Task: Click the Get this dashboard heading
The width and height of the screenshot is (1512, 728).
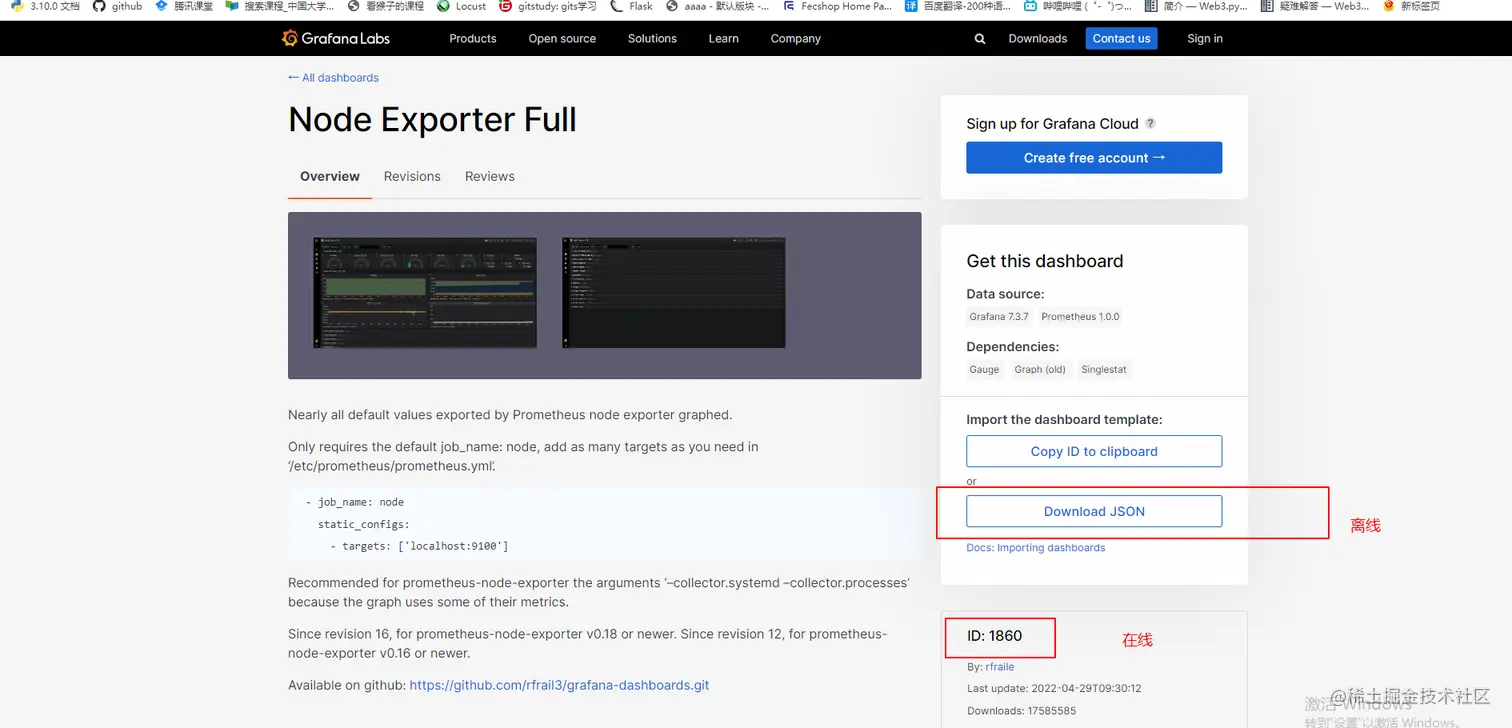Action: tap(1045, 261)
